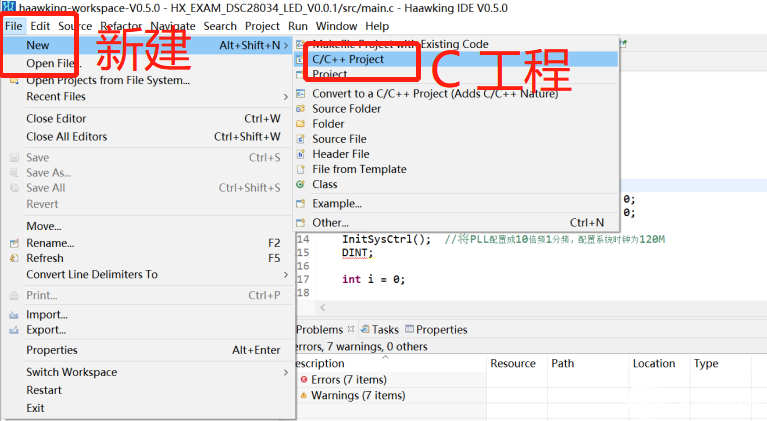Screen dimensions: 767x421
Task: Expand Errors (7 items) row
Action: coord(349,379)
